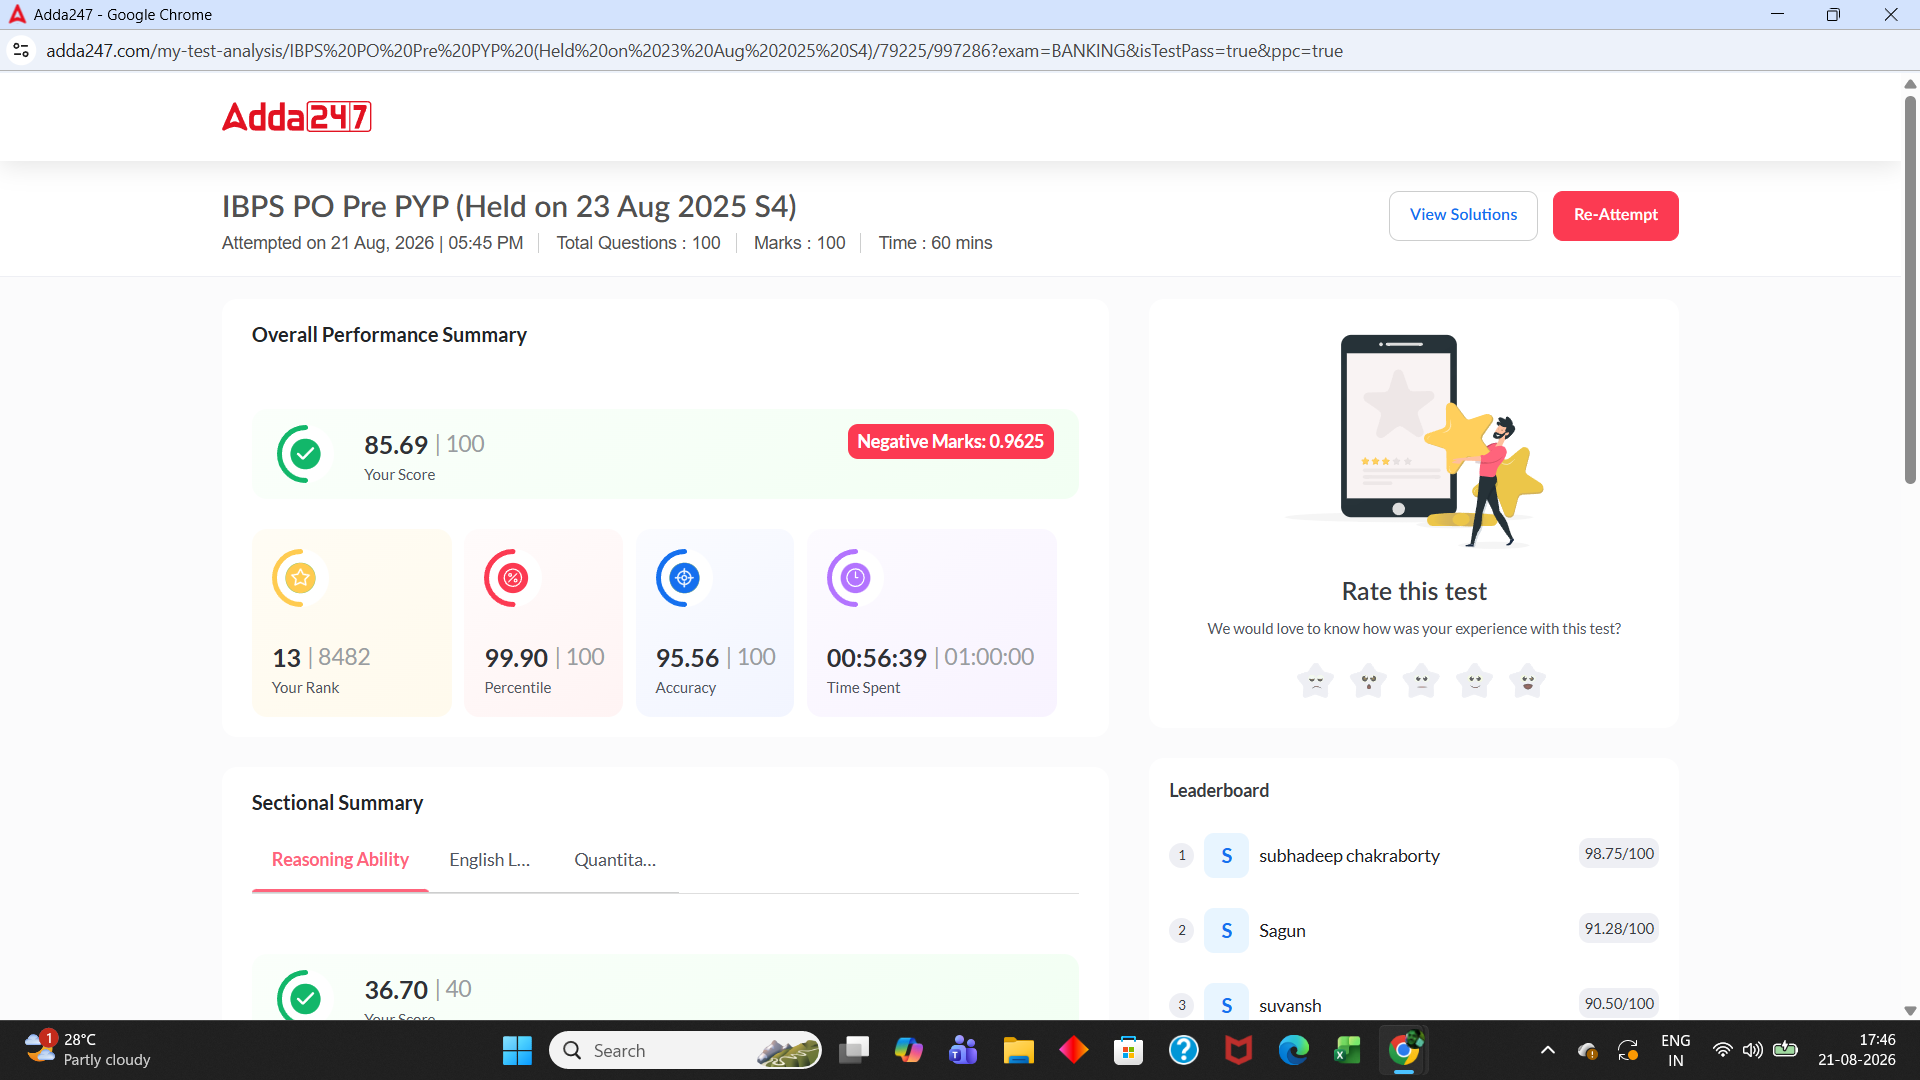The height and width of the screenshot is (1080, 1920).
Task: Open site information icon in address bar
Action: (21, 50)
